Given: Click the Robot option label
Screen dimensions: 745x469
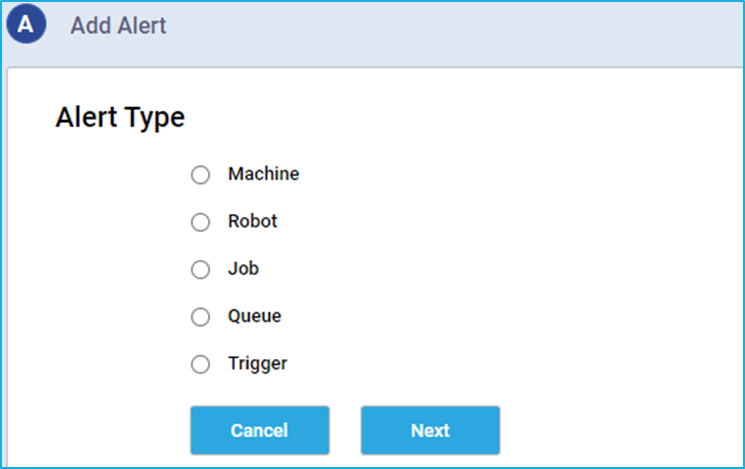Looking at the screenshot, I should point(252,221).
